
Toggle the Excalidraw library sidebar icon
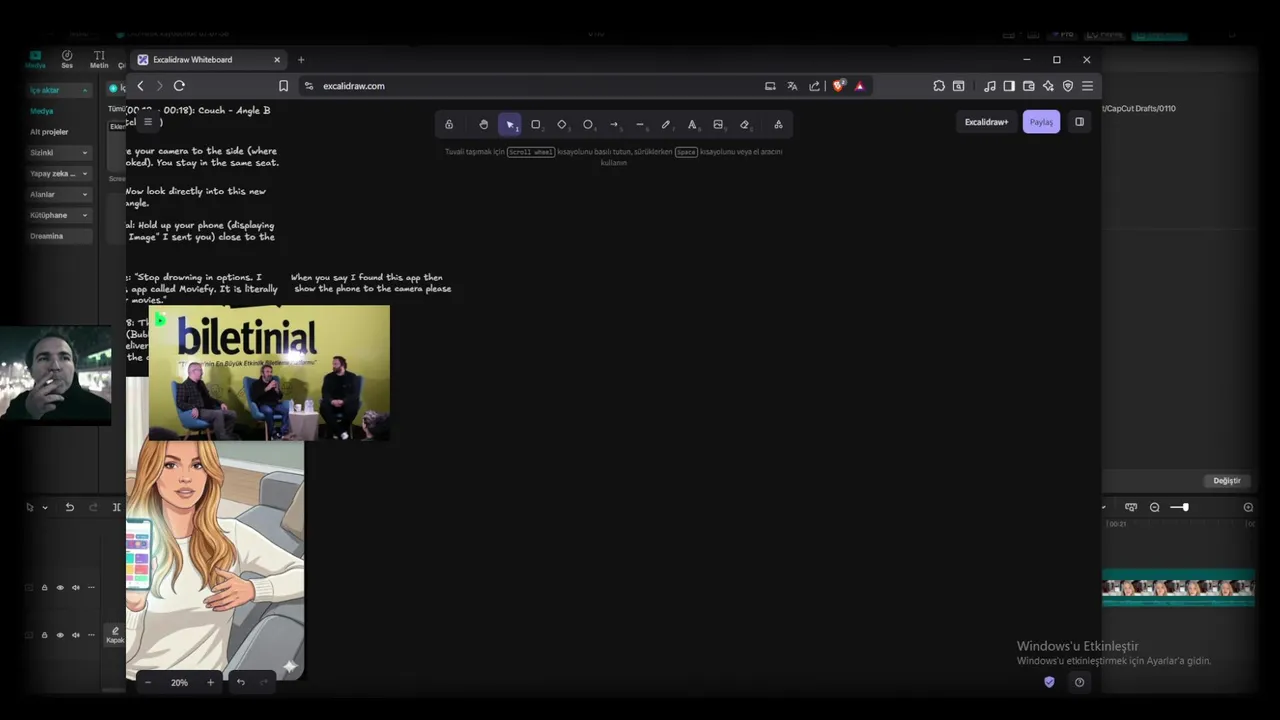[x=1079, y=122]
